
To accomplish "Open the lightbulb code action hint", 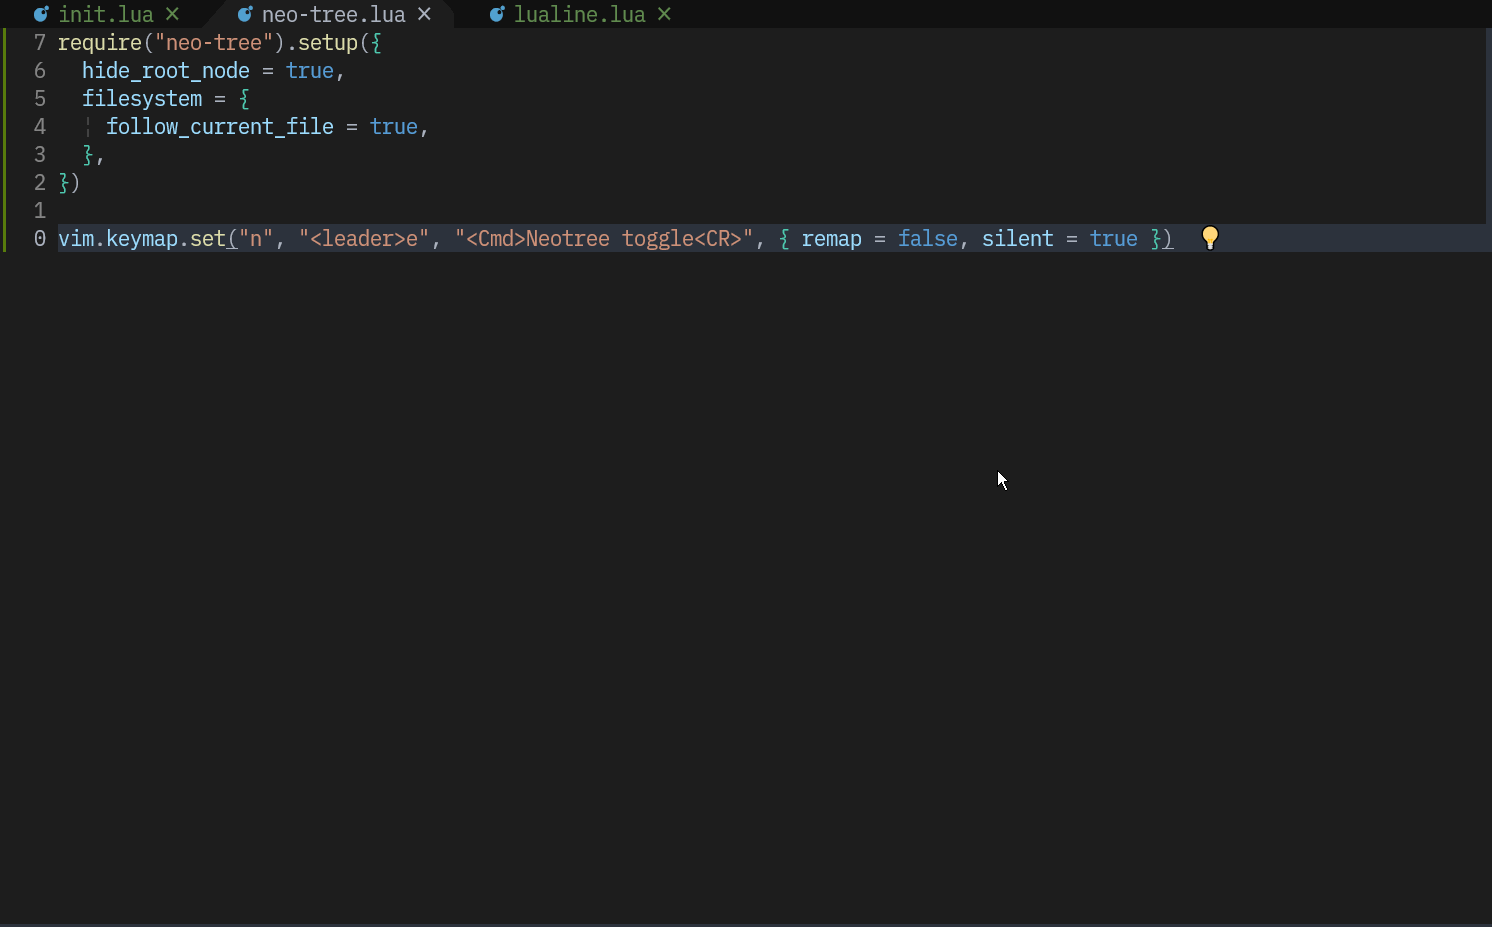I will click(1210, 238).
